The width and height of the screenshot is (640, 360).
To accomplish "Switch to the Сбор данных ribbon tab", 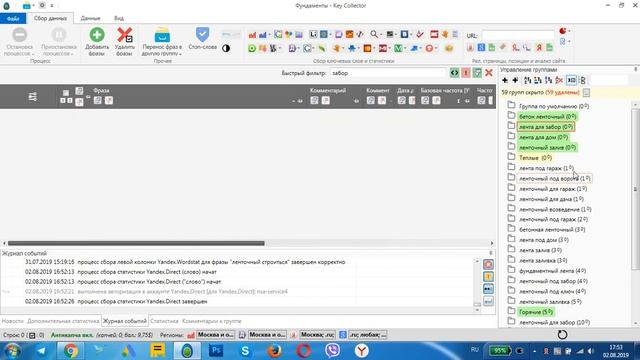I will (50, 18).
